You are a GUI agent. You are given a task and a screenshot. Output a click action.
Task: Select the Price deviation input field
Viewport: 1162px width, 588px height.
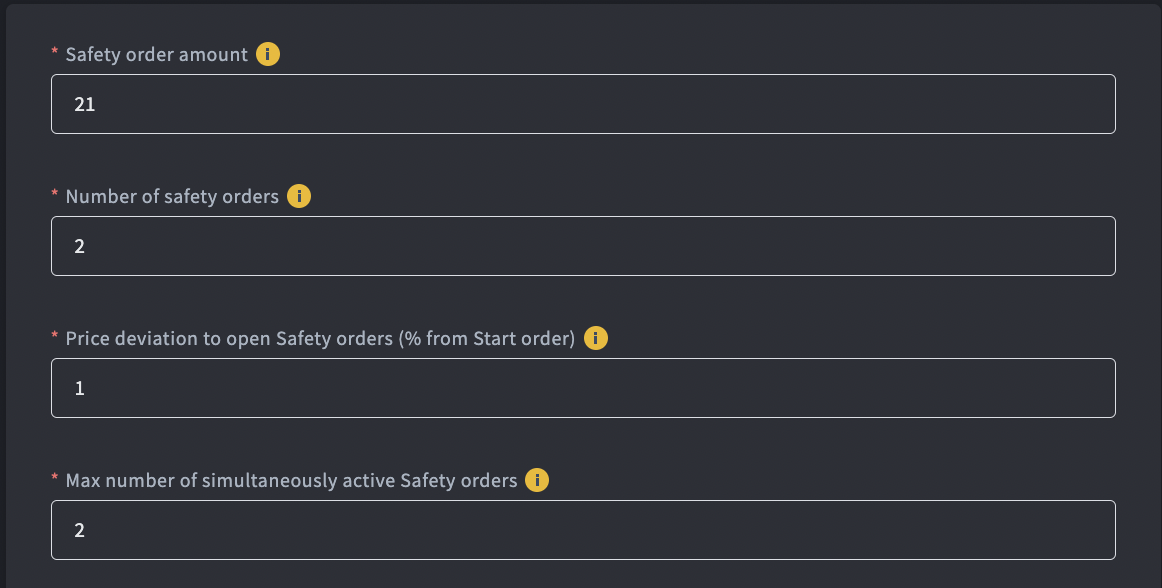point(583,388)
